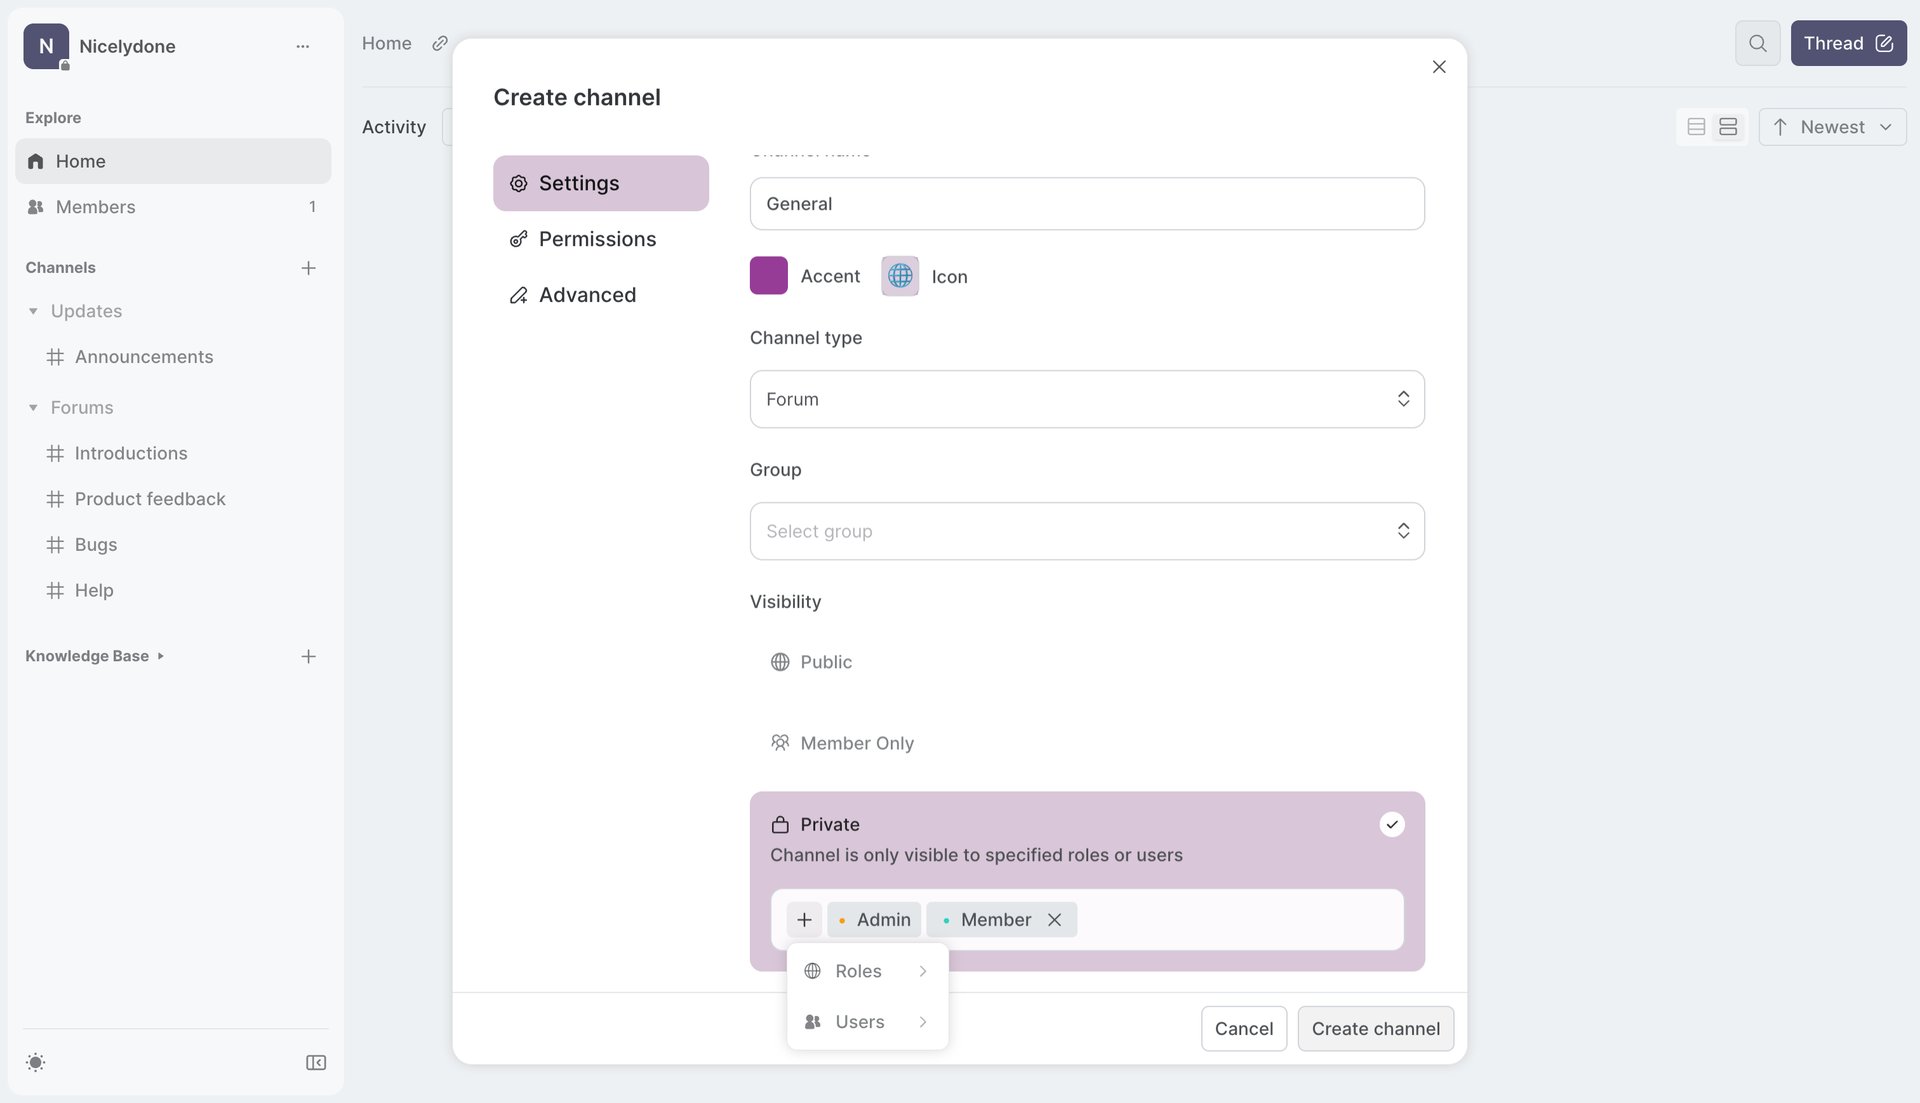The width and height of the screenshot is (1920, 1103).
Task: Click the purple Accent color swatch
Action: [768, 276]
